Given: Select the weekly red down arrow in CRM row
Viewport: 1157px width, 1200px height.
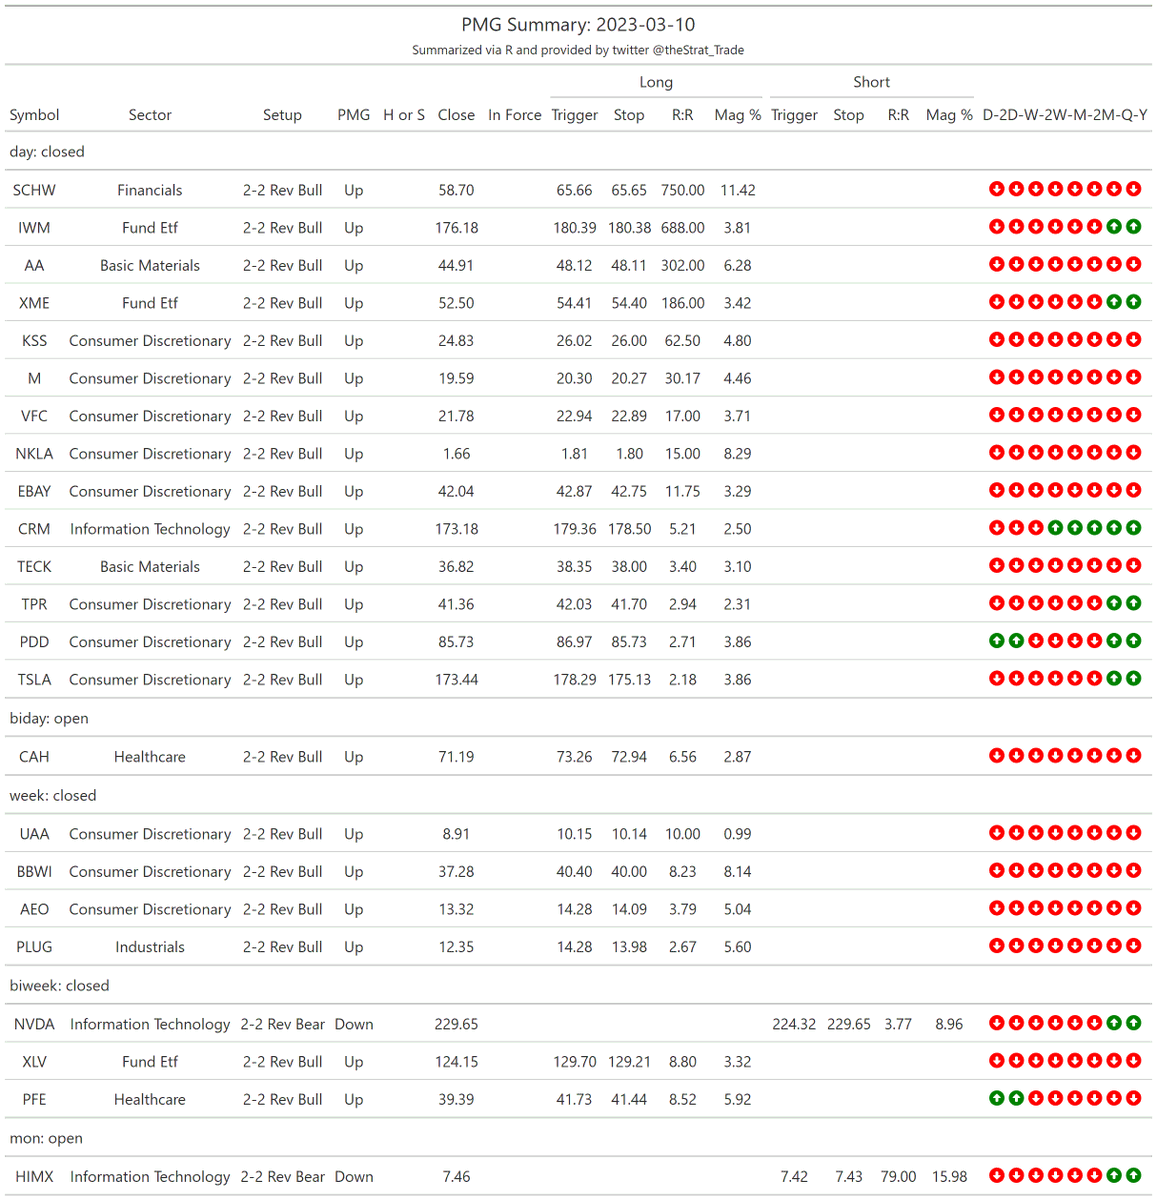Looking at the screenshot, I should [1035, 528].
